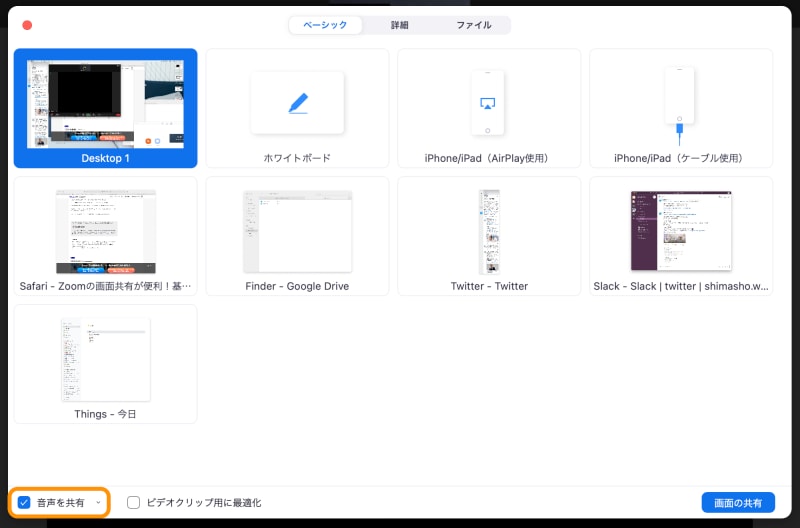Choose the iPhone/iPad cable connection icon

pos(679,106)
